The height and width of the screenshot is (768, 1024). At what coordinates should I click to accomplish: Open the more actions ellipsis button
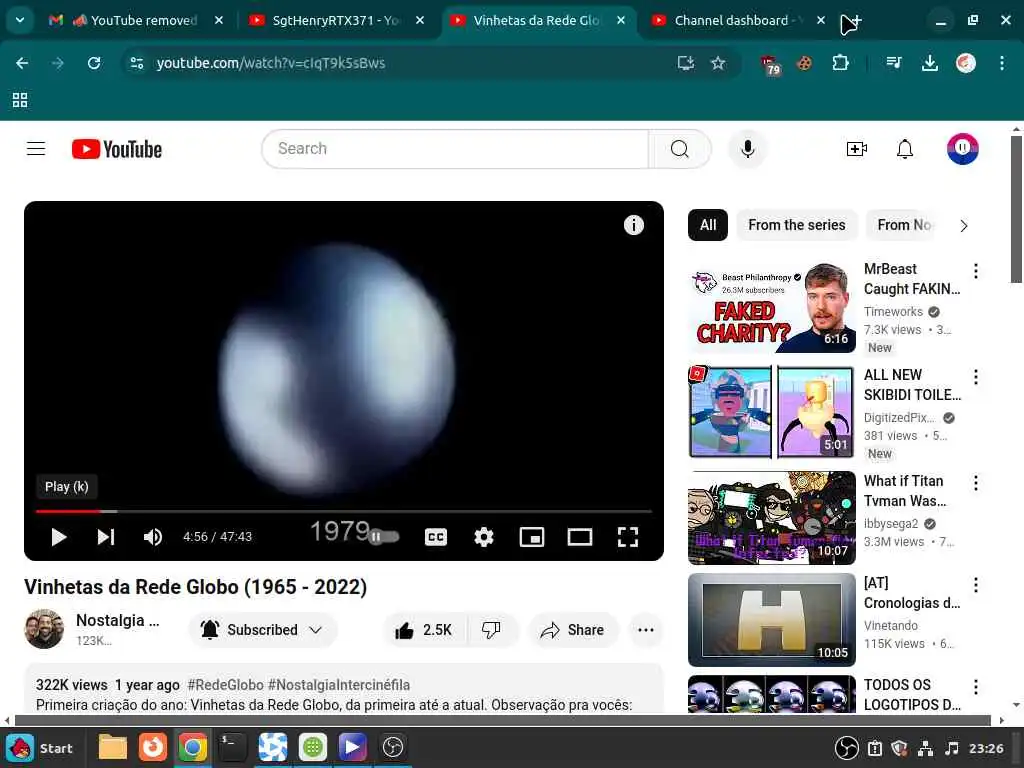646,630
